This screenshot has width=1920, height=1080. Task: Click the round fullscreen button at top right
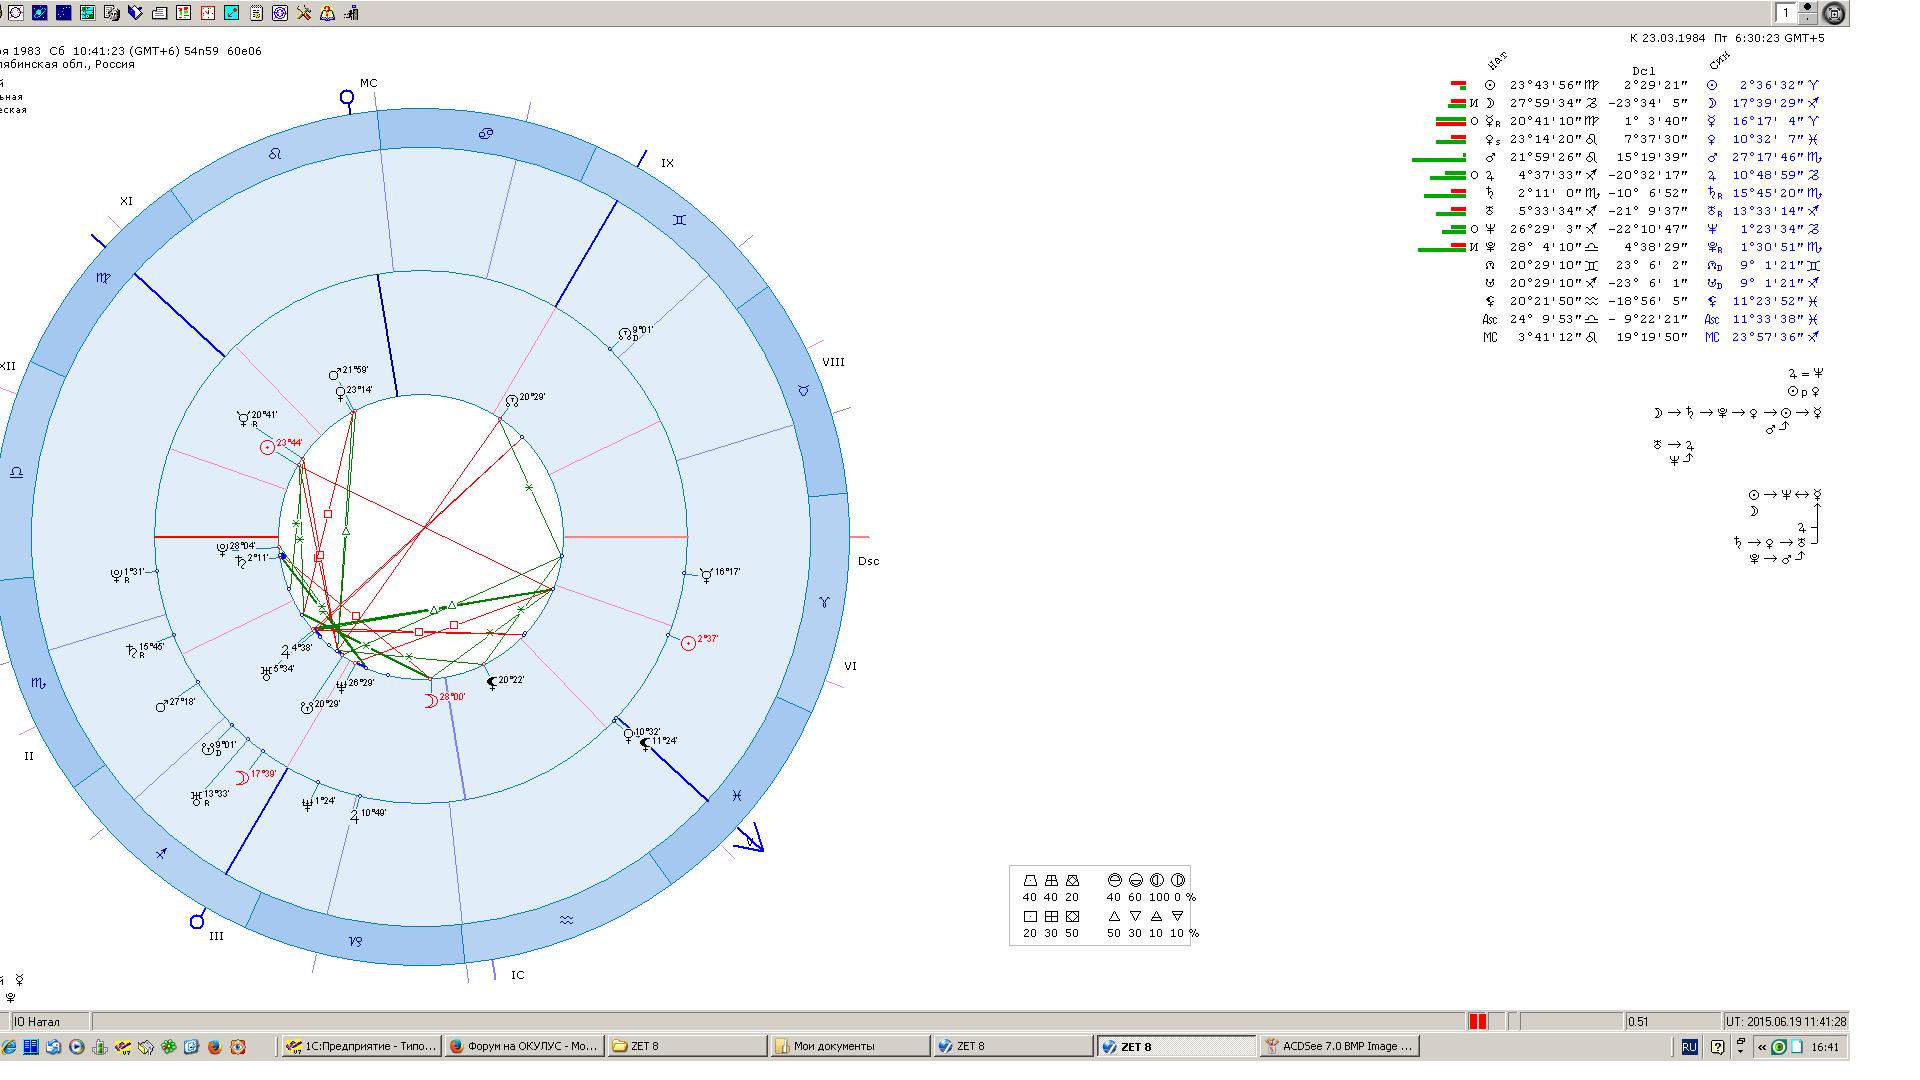point(1834,13)
